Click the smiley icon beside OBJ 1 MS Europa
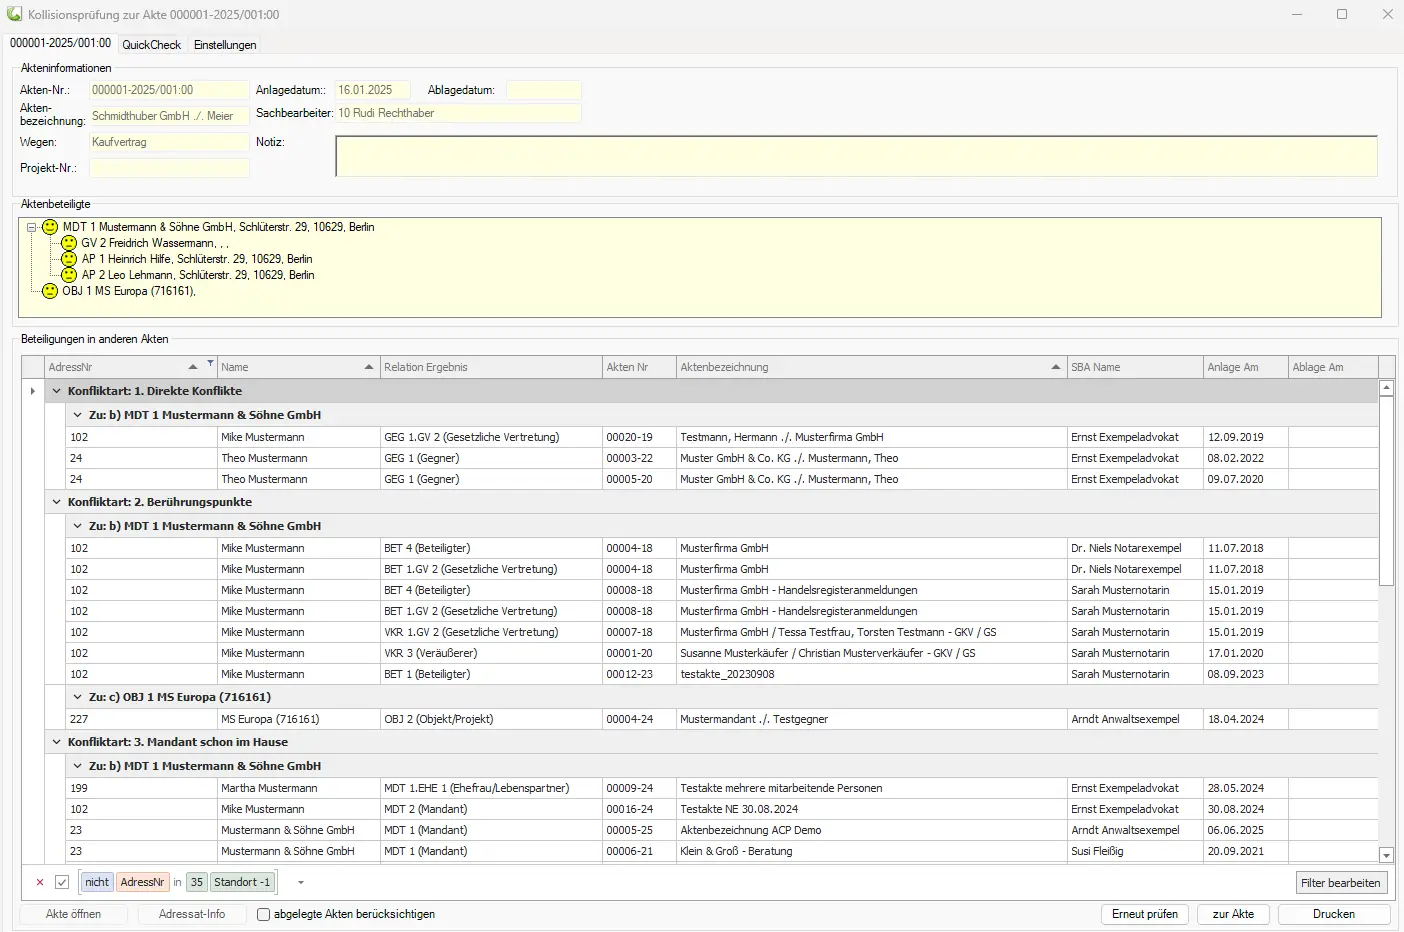 [x=49, y=291]
